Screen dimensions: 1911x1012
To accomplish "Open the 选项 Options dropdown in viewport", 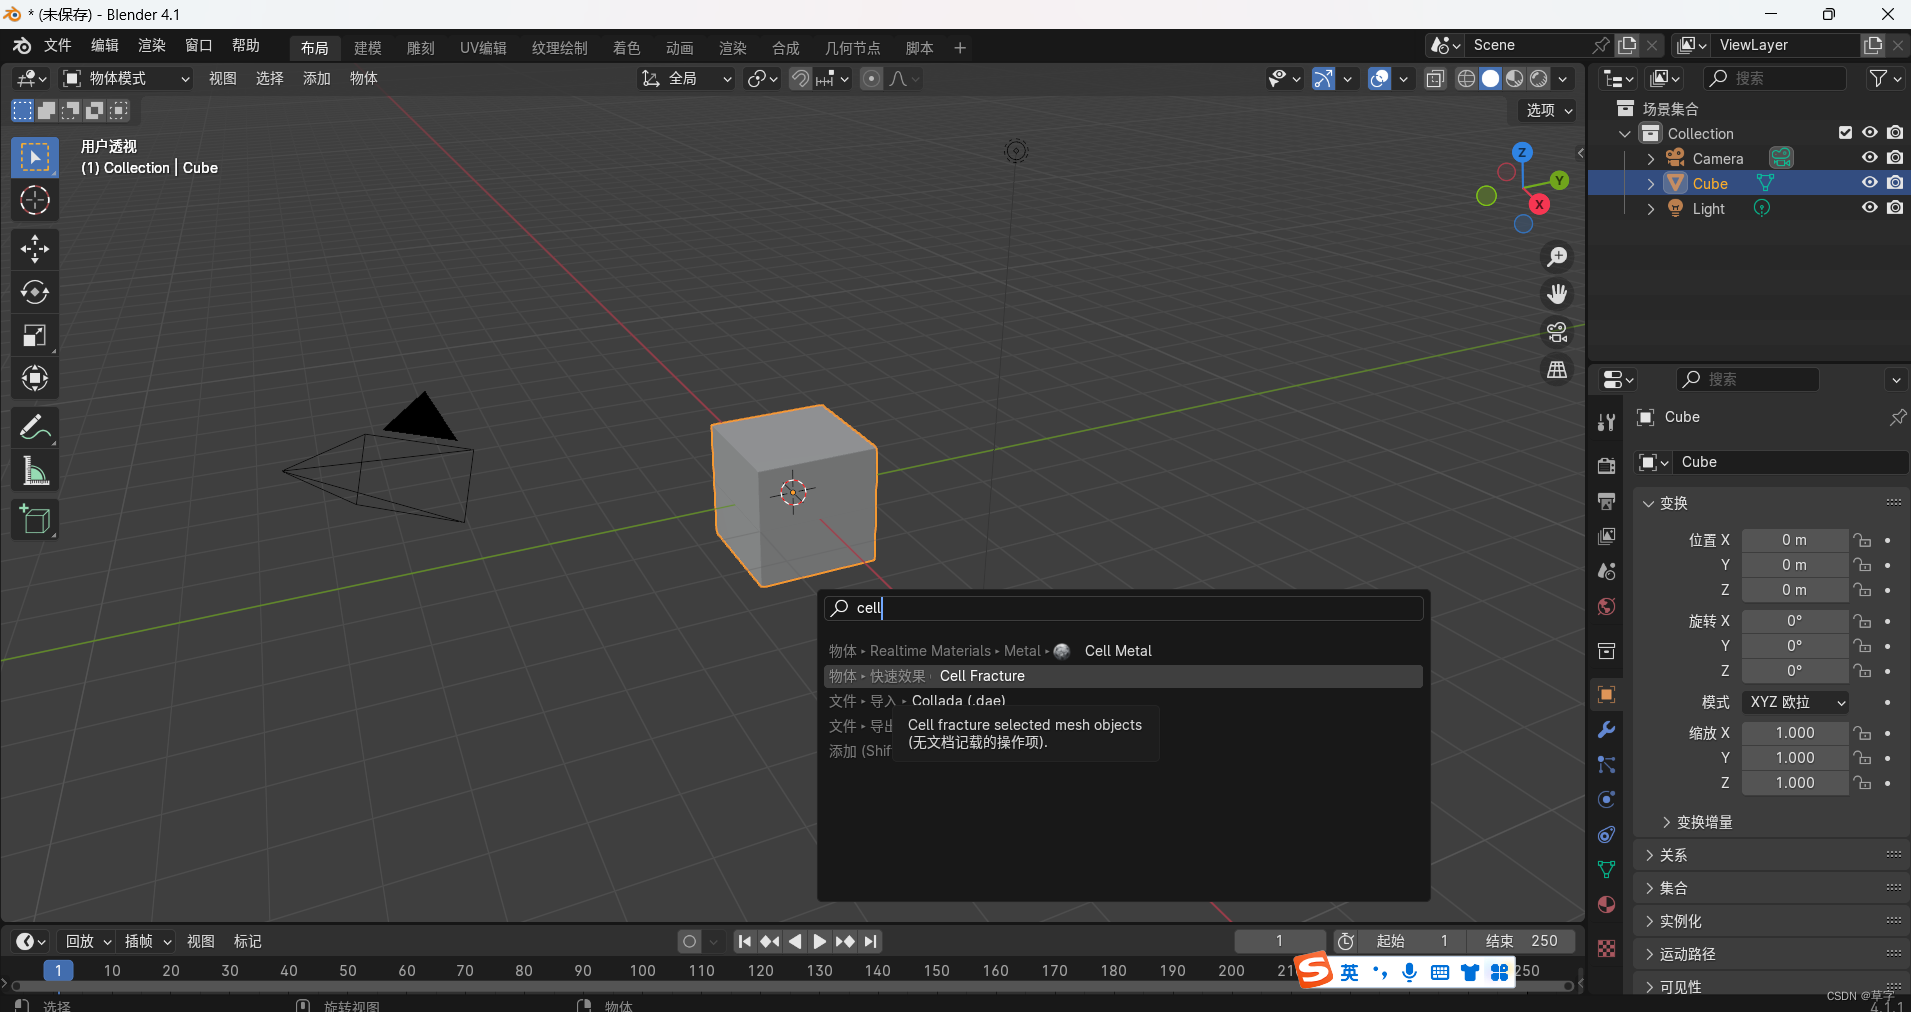I will point(1547,110).
